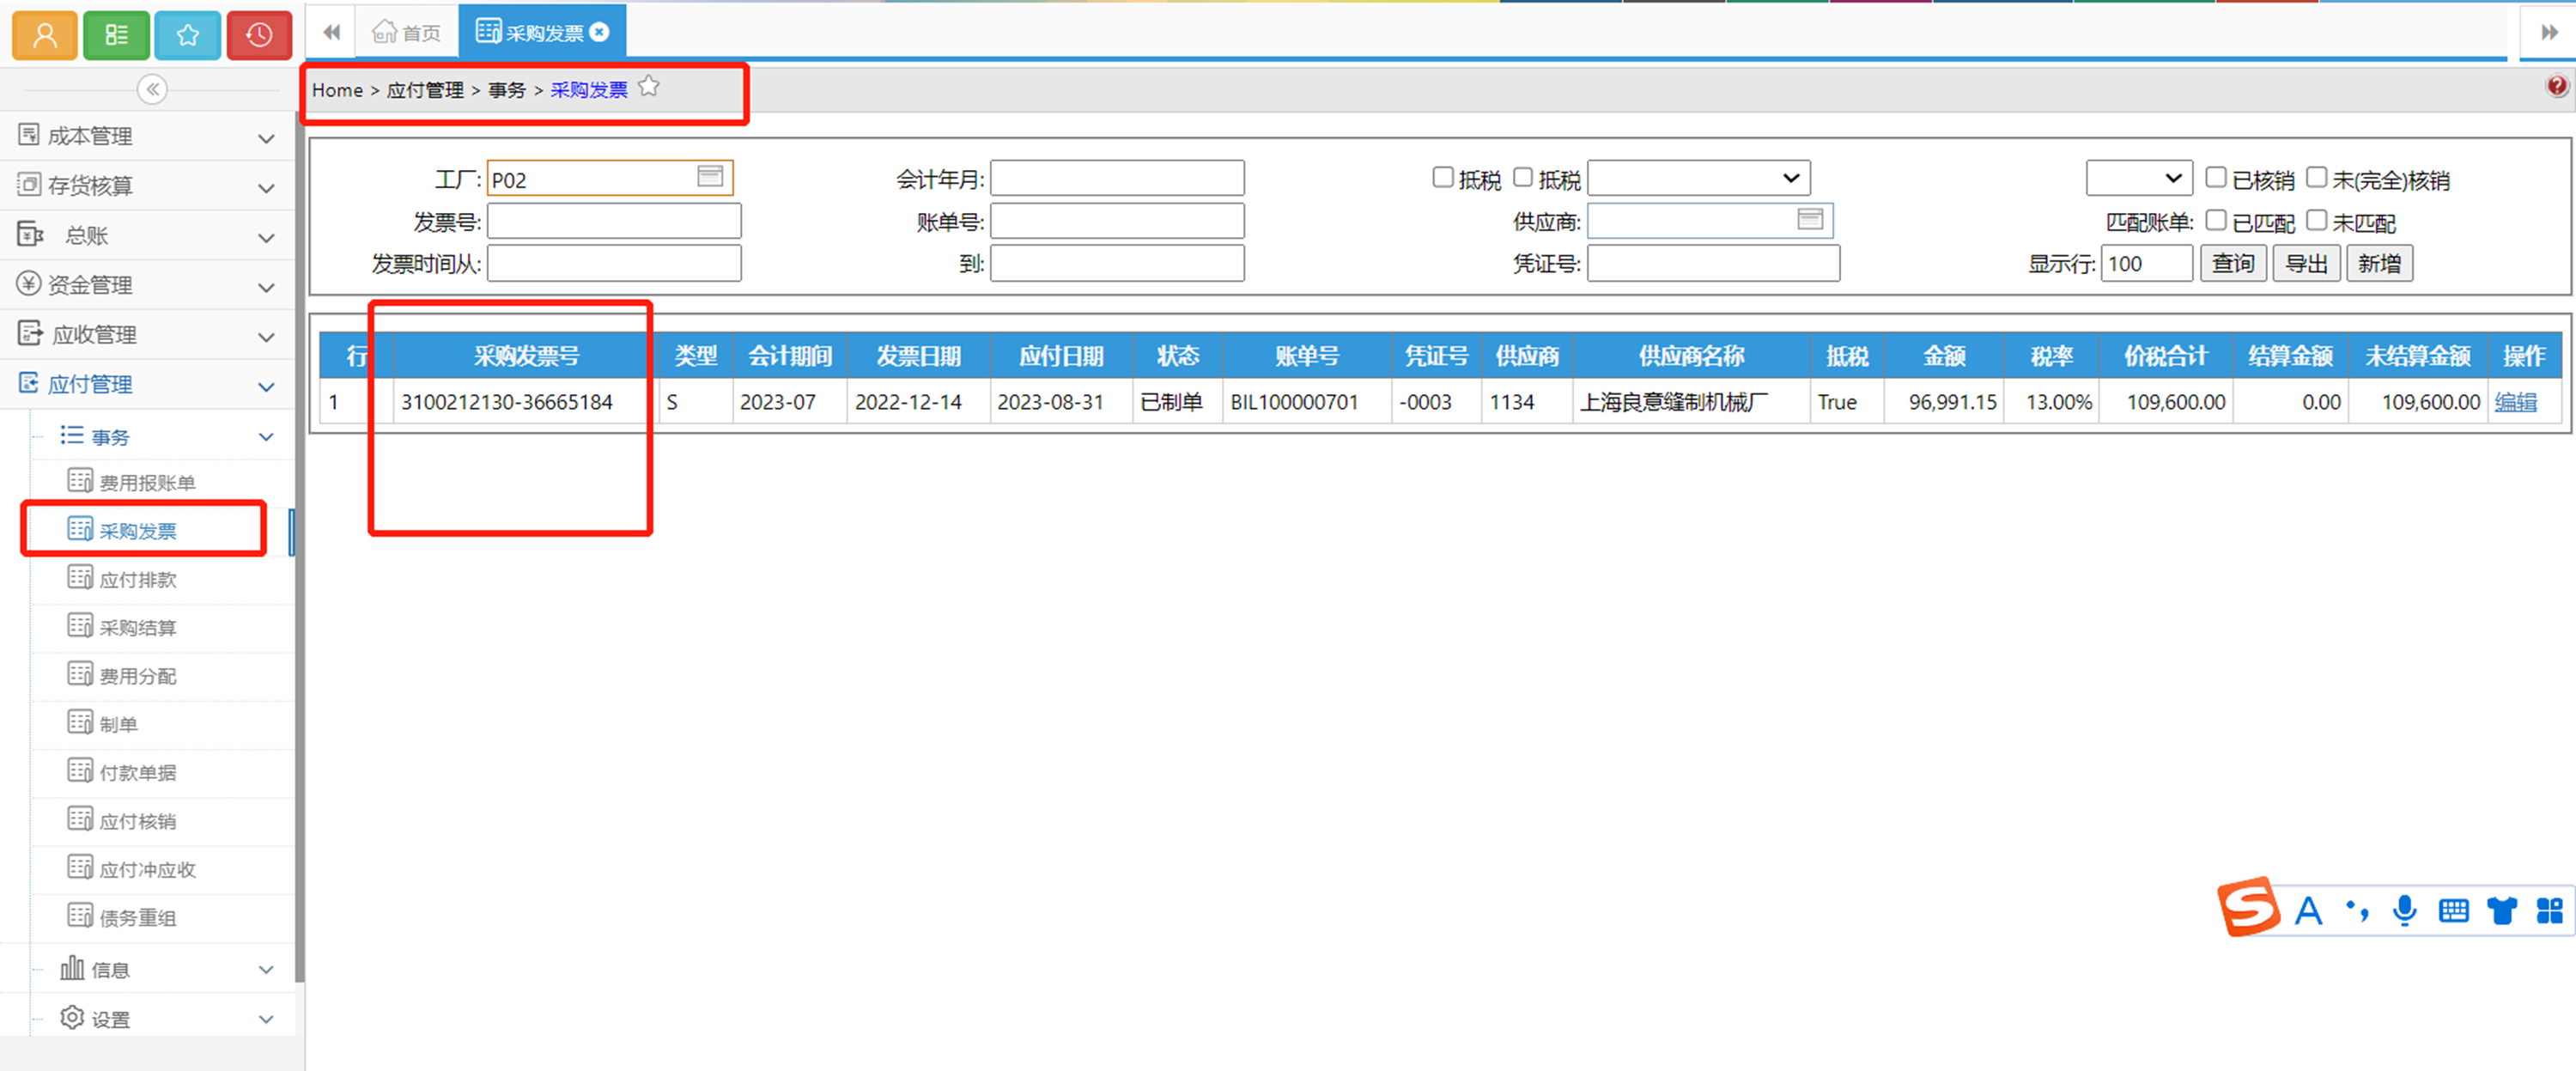This screenshot has height=1071, width=2576.
Task: Open 费用报账单 in the sidebar
Action: [x=147, y=483]
